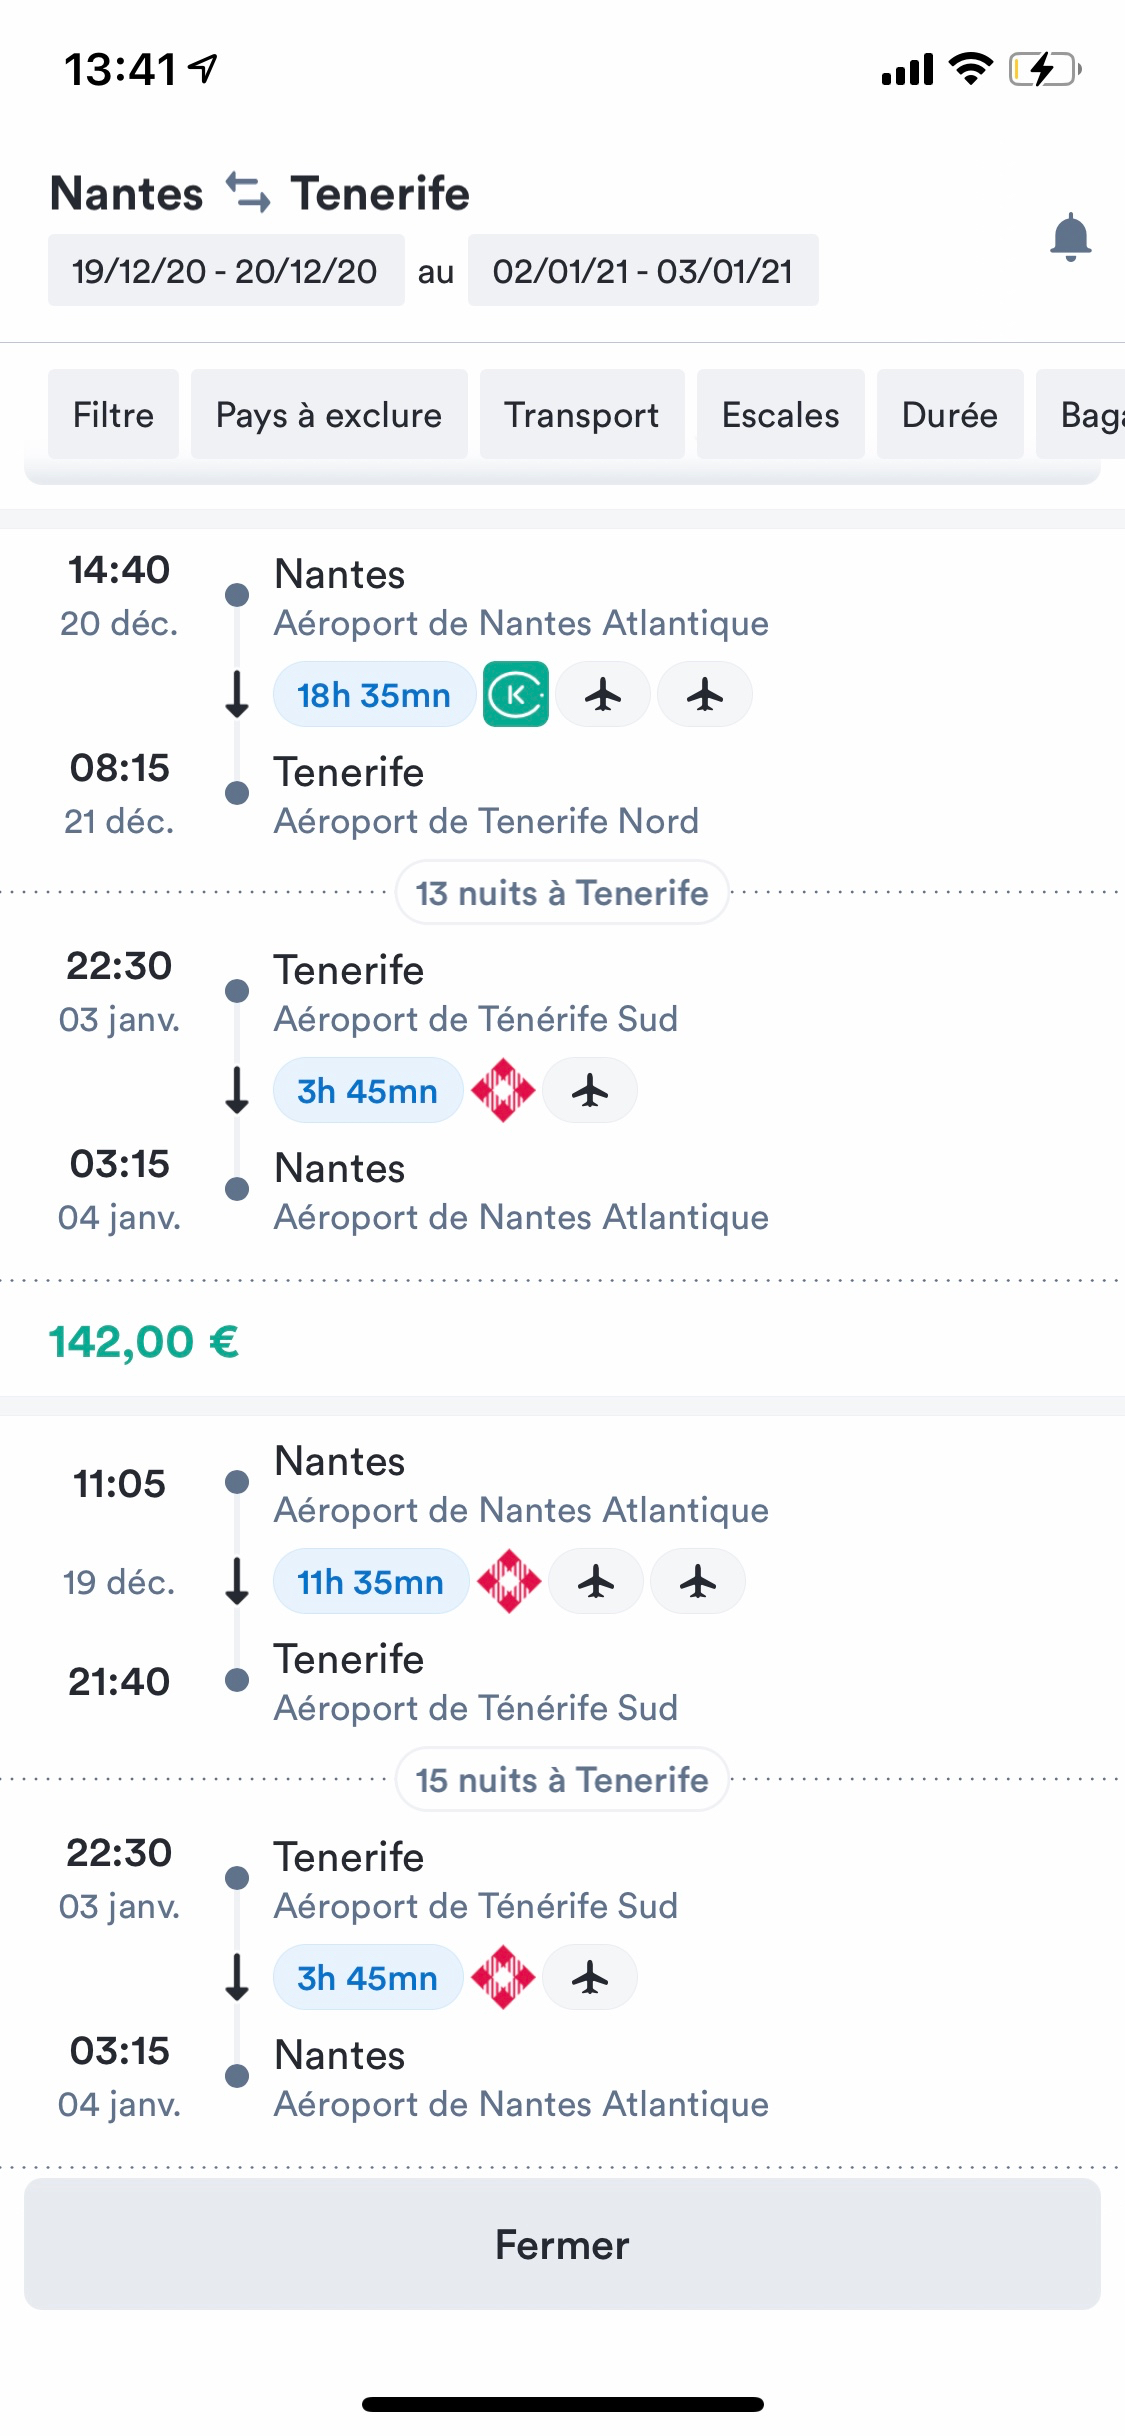1125x2436 pixels.
Task: Tap first plane icon after the Kiwi logo
Action: (603, 694)
